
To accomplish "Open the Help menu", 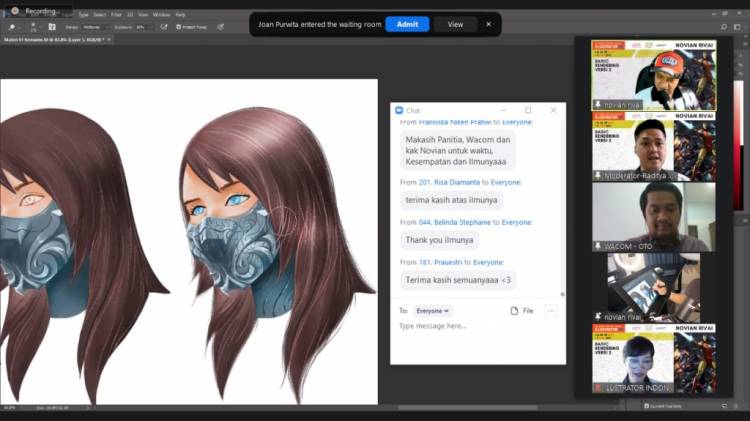I will (180, 15).
